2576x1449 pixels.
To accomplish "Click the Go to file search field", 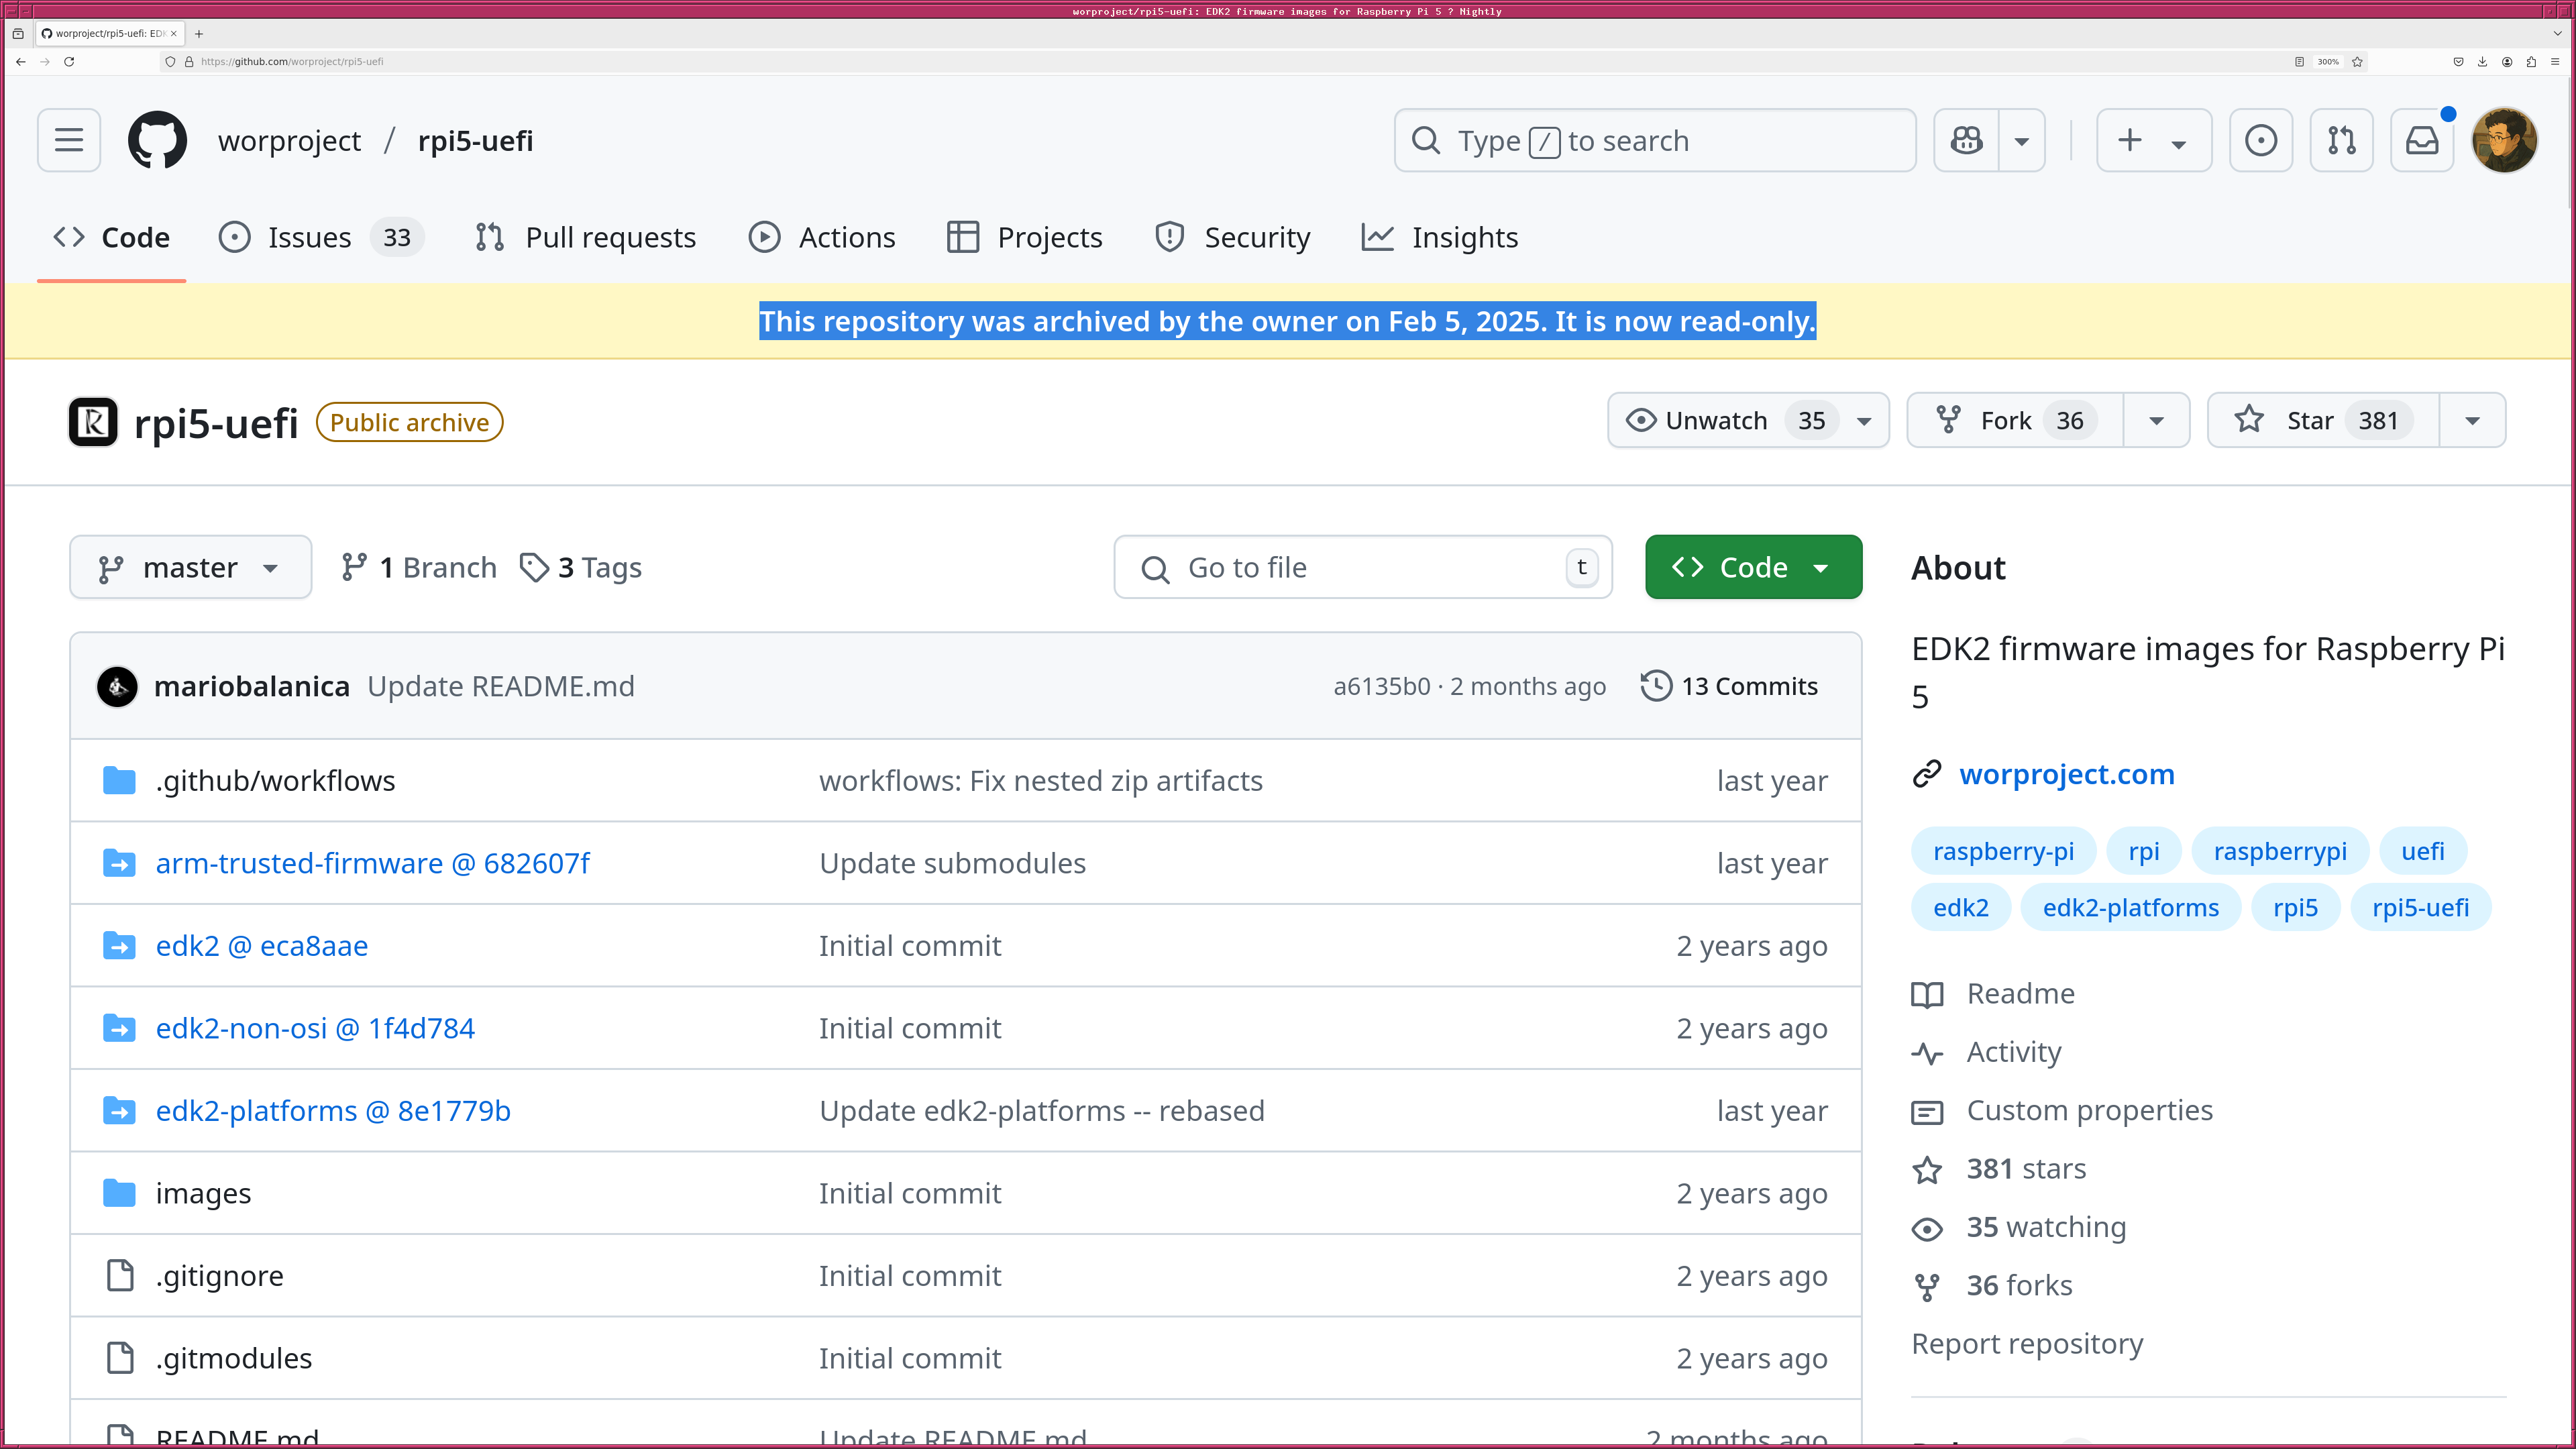I will coord(1362,567).
